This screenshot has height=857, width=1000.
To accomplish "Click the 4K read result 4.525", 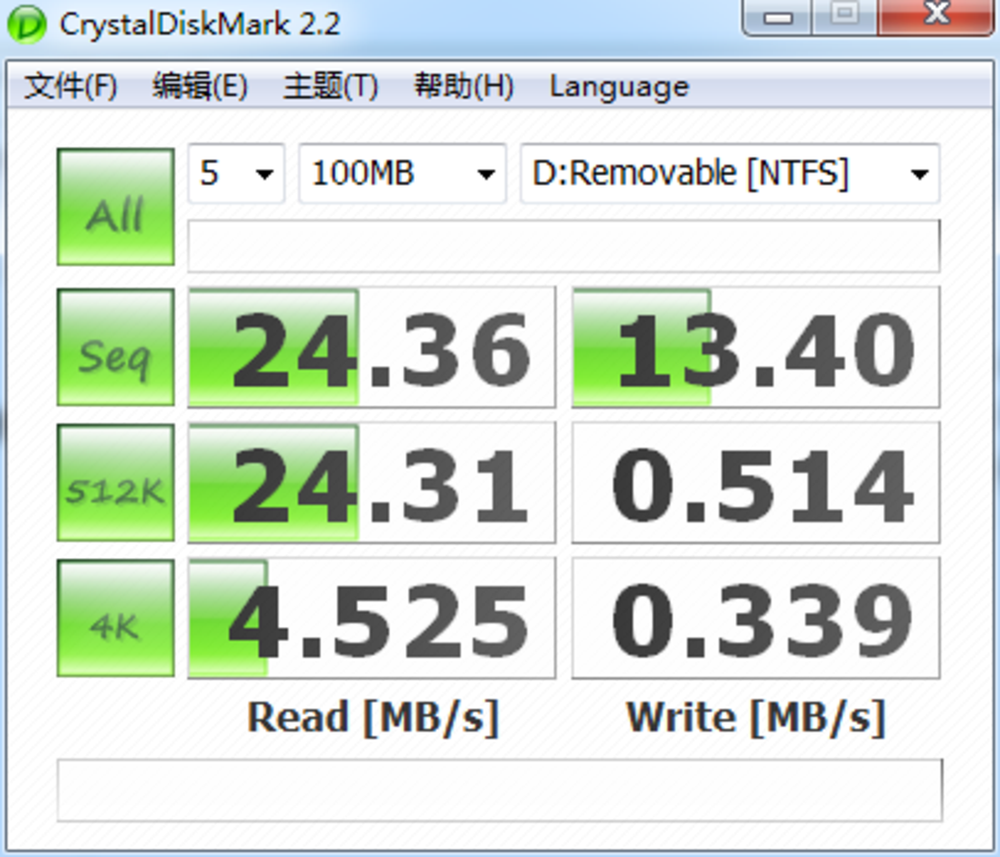I will tap(372, 618).
